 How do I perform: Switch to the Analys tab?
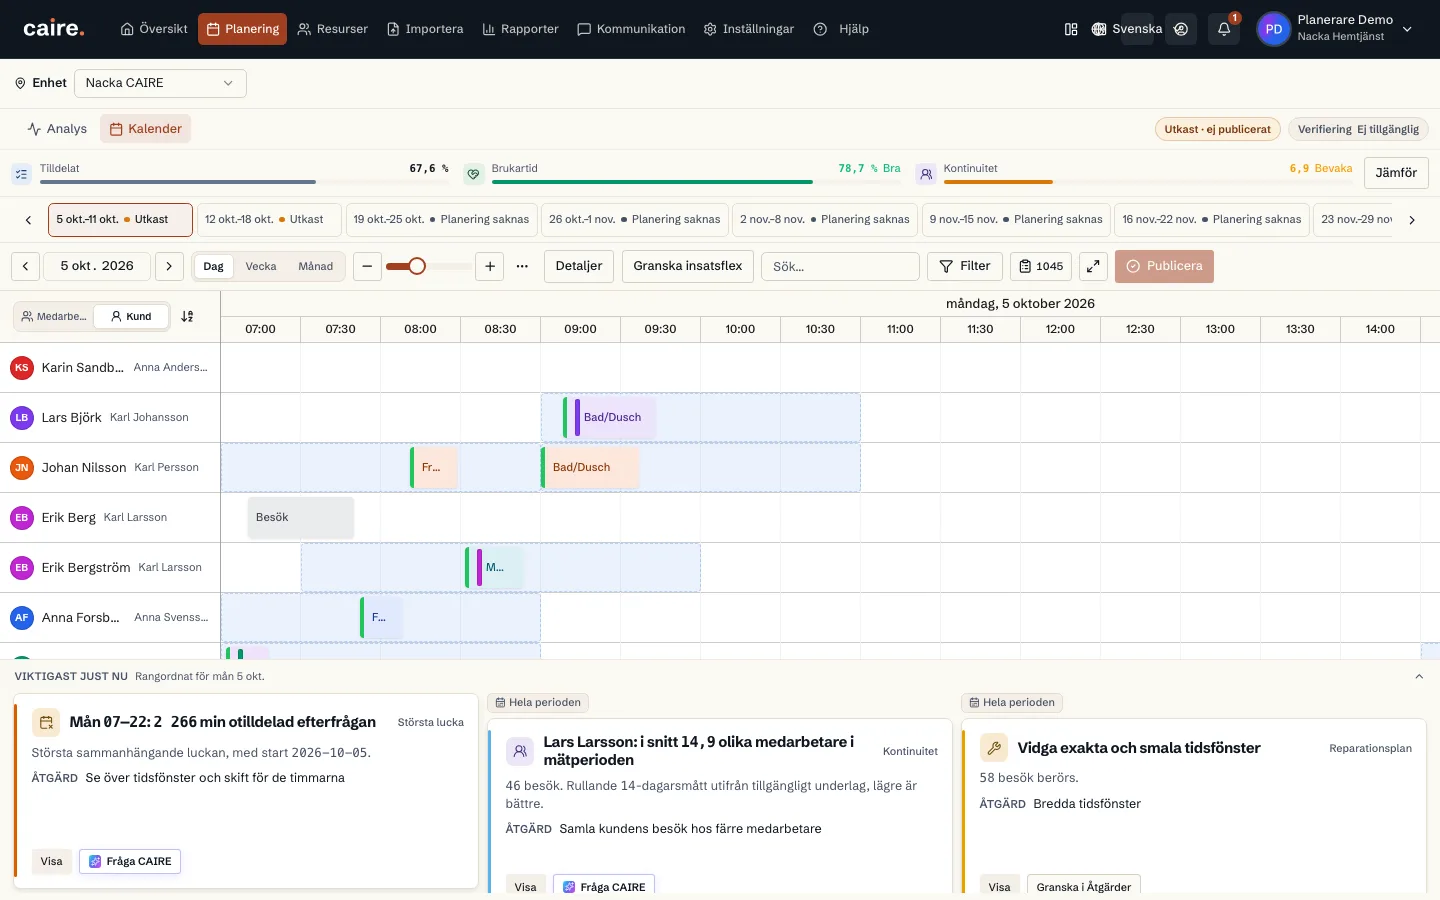57,129
